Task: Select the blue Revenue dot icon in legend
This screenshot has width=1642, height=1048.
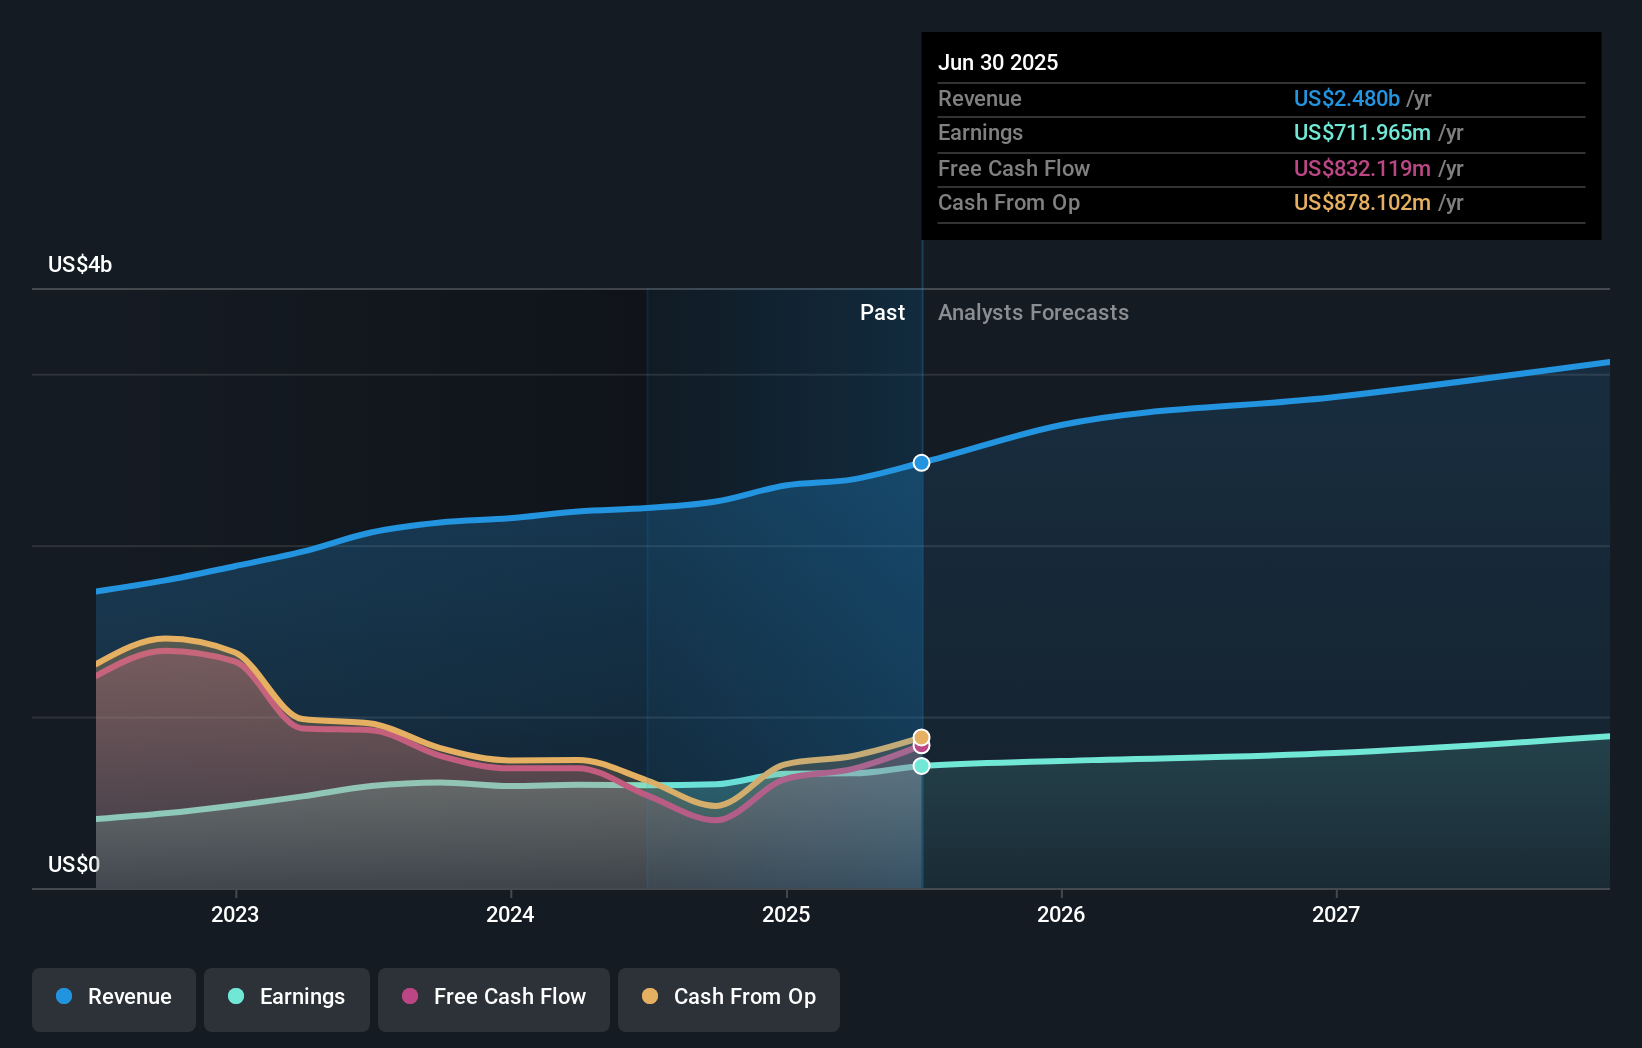Action: pyautogui.click(x=65, y=997)
